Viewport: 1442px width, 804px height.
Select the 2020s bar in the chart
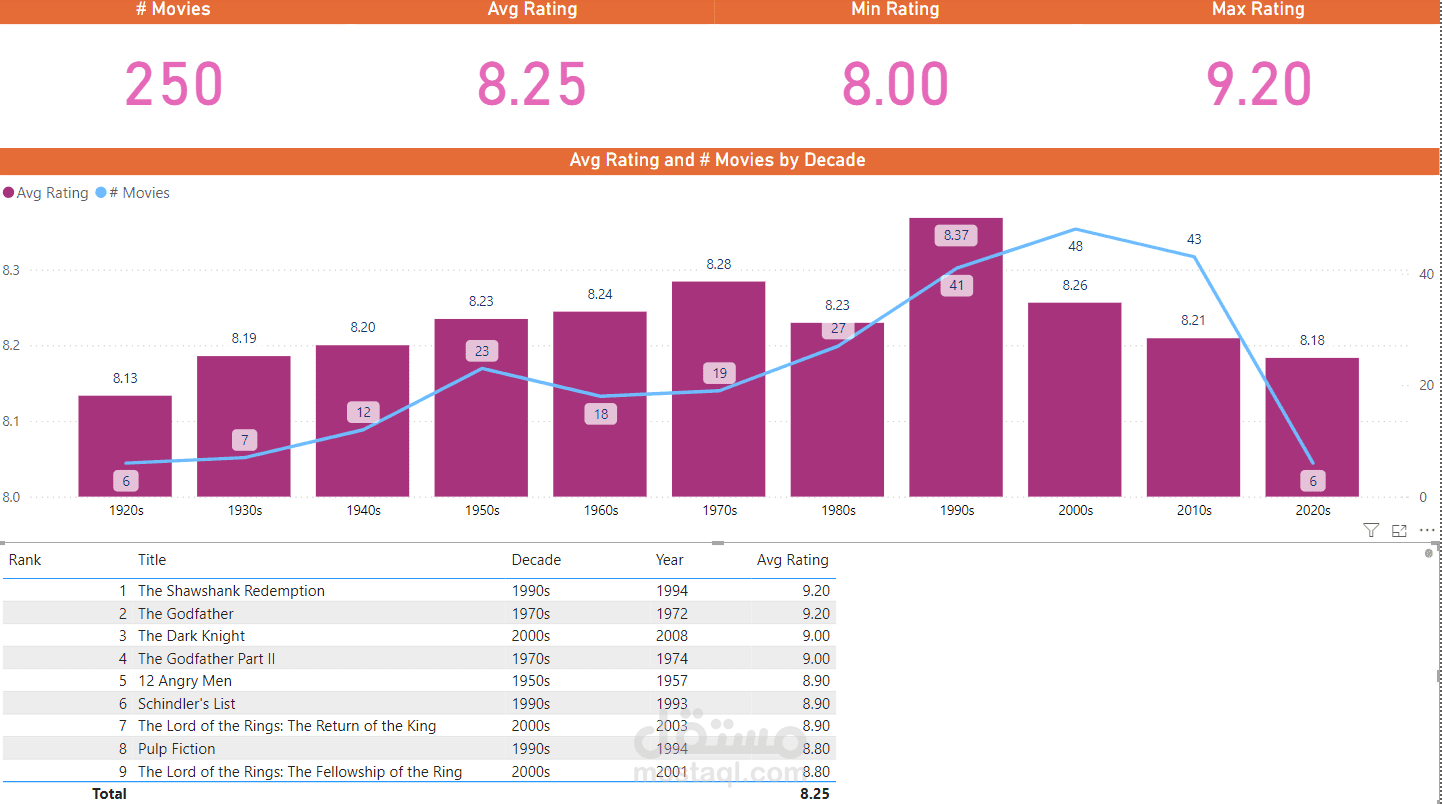pos(1312,427)
